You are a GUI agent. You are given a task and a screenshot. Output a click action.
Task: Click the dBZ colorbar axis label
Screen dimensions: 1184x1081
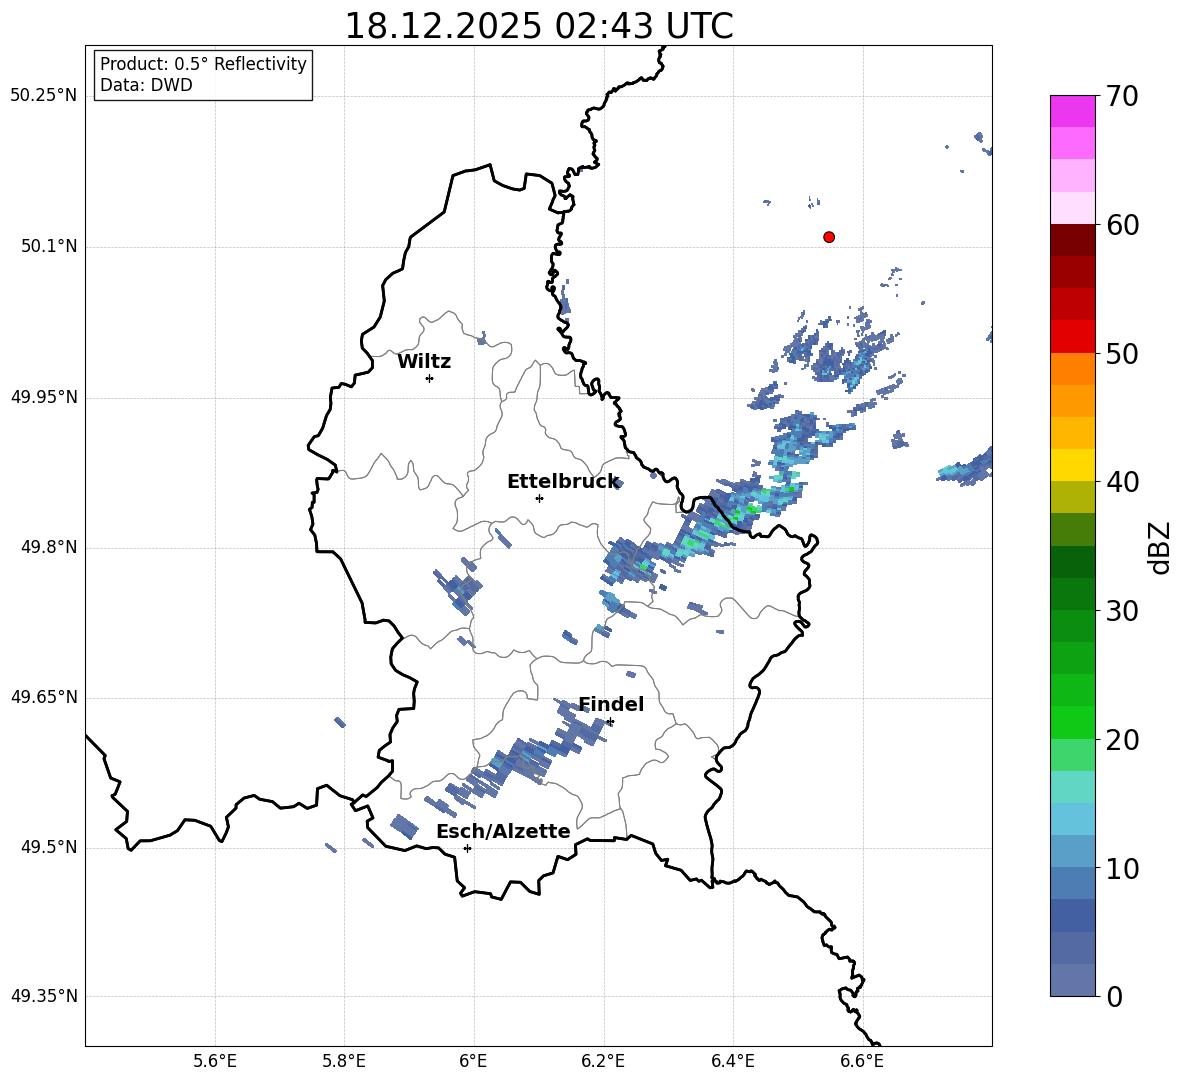1161,547
